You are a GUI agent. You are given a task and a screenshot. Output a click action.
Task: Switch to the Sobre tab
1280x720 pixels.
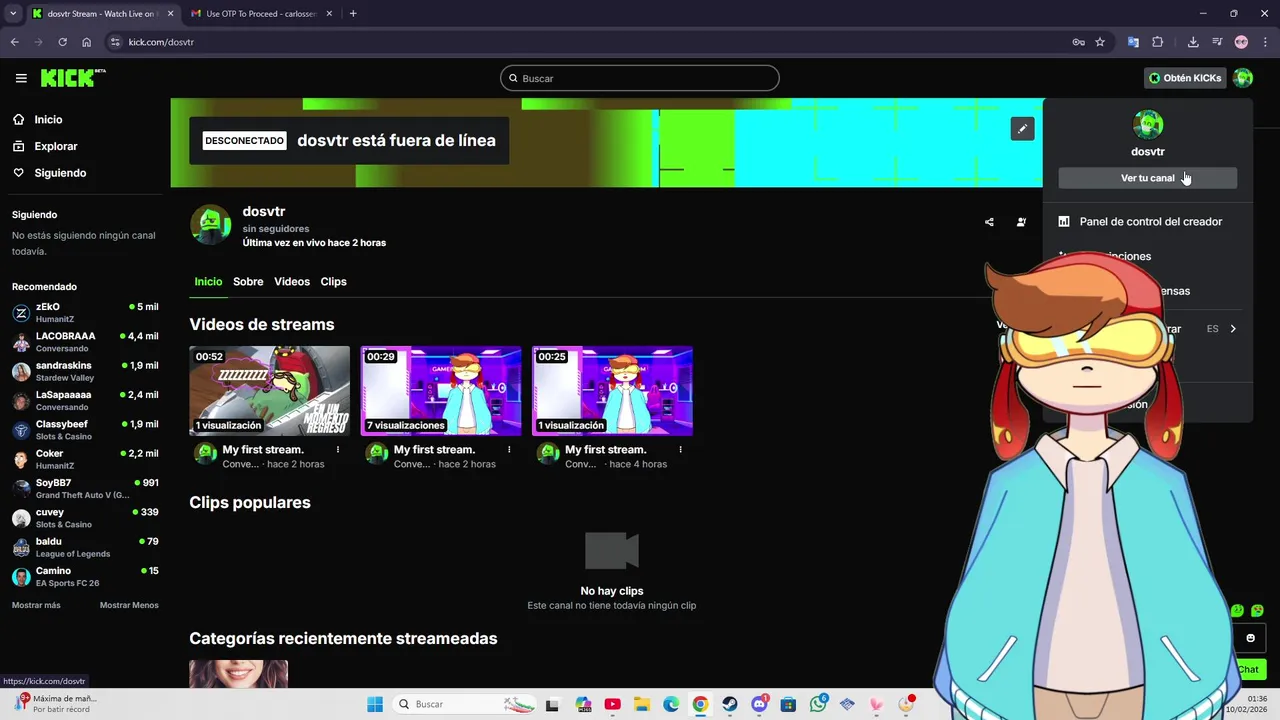(x=248, y=282)
